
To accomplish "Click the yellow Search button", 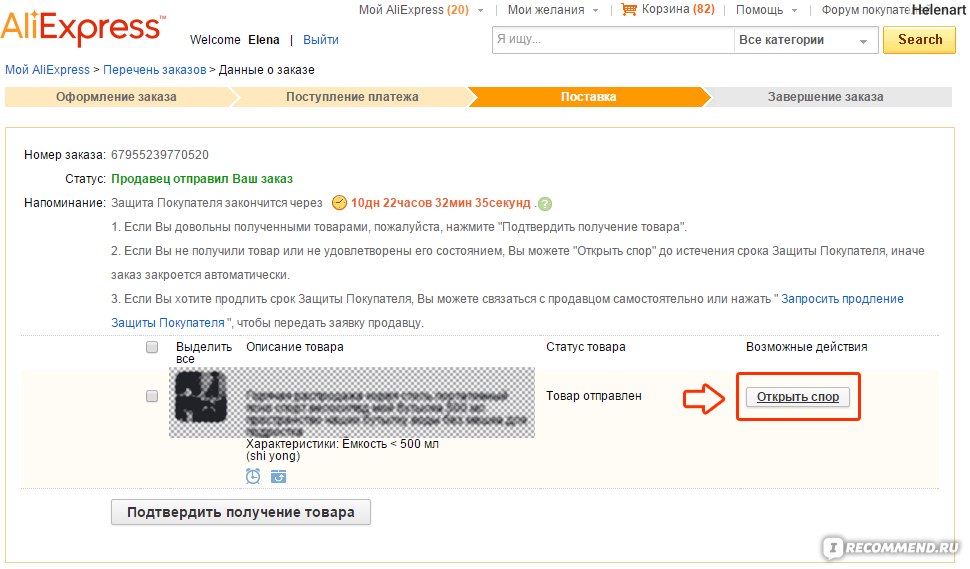I will coord(919,40).
